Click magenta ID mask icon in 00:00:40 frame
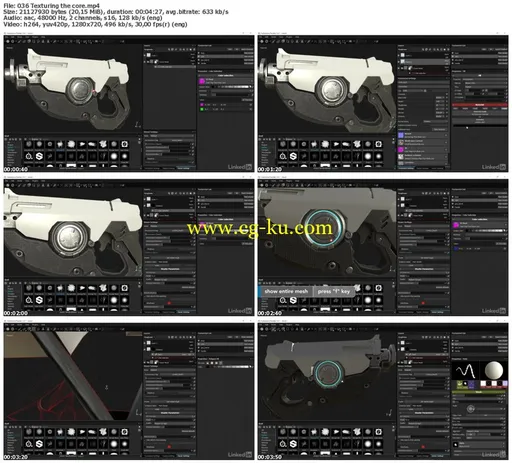The height and width of the screenshot is (463, 512). tap(202, 81)
